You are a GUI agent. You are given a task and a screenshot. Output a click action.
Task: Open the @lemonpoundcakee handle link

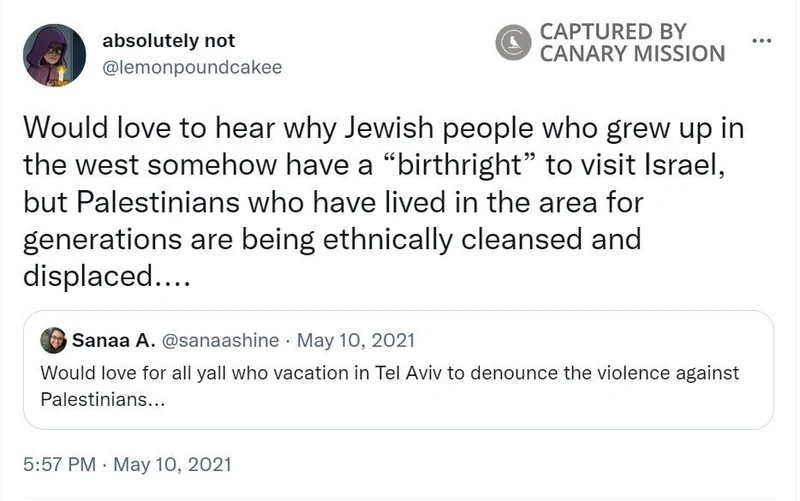coord(191,67)
